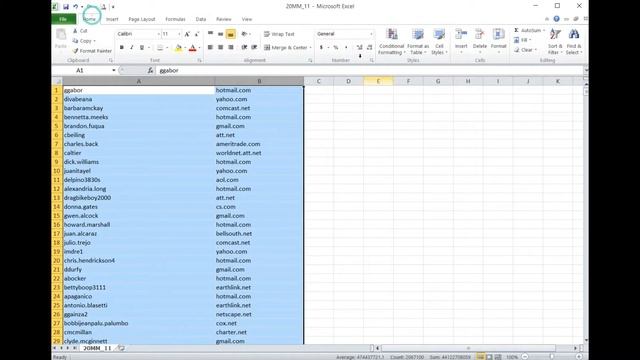Click the Delete cells button
Image resolution: width=640 pixels, height=360 pixels.
480,42
